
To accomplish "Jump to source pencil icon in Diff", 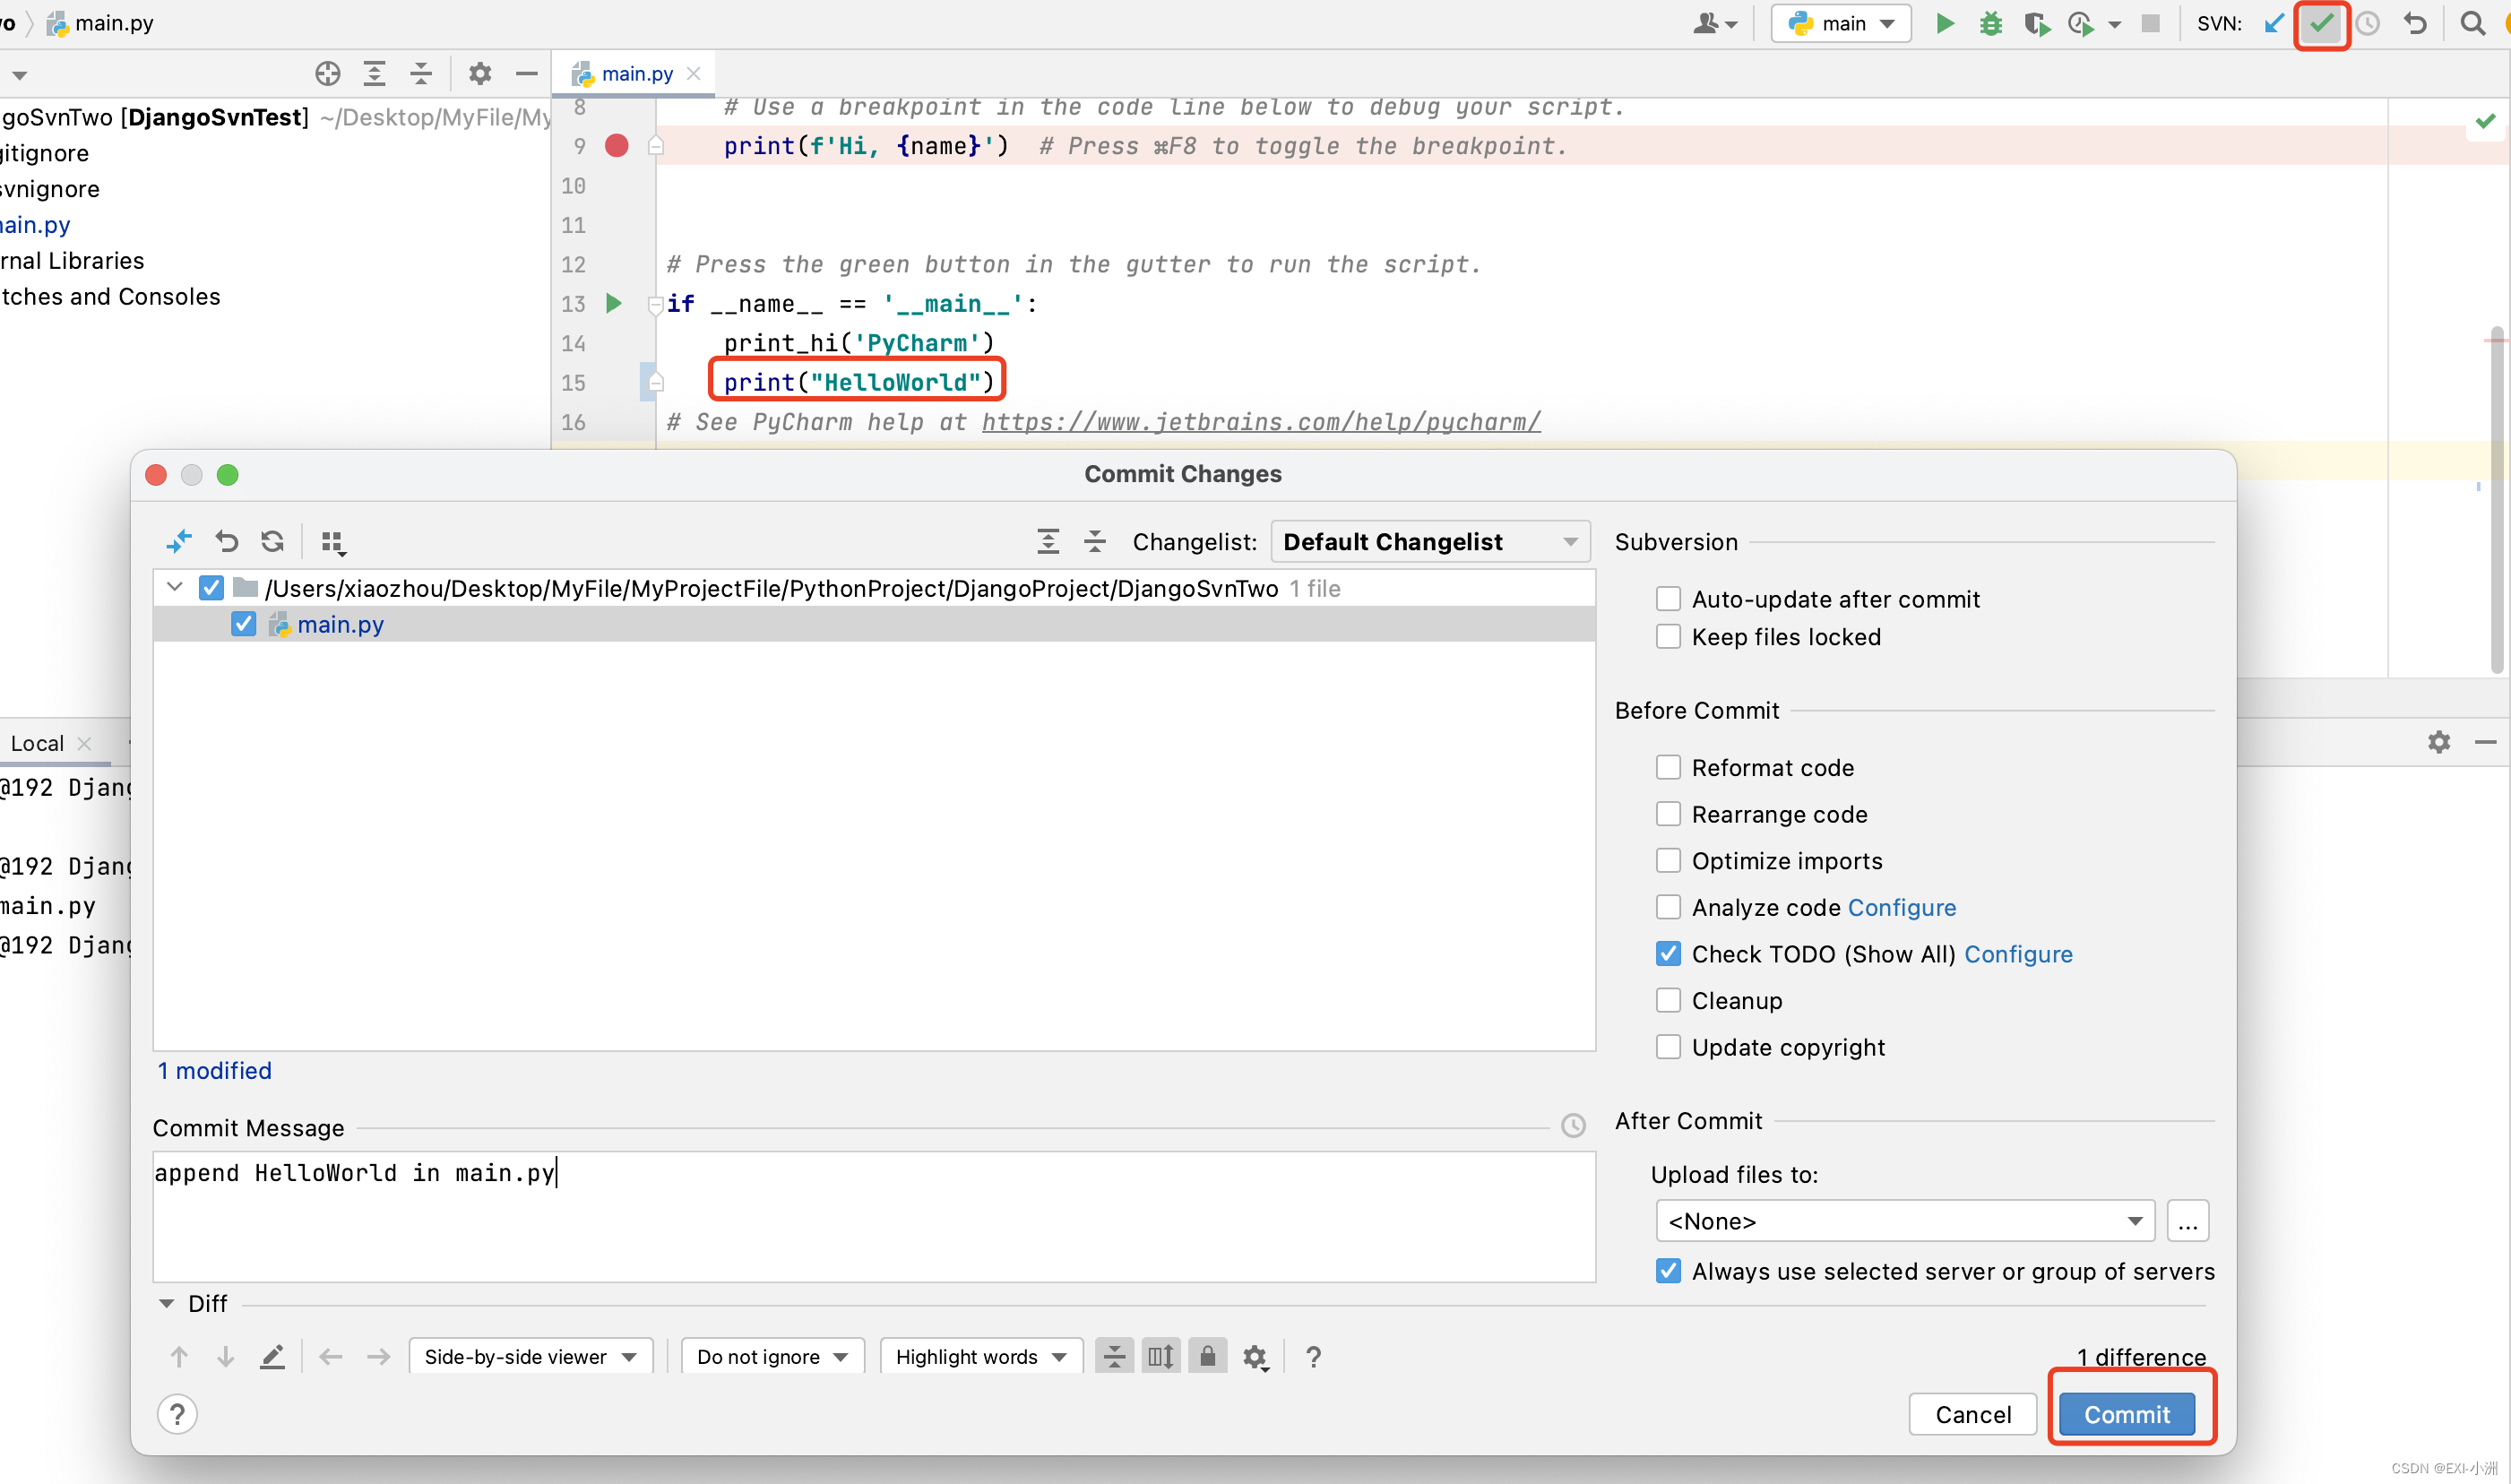I will [x=272, y=1356].
